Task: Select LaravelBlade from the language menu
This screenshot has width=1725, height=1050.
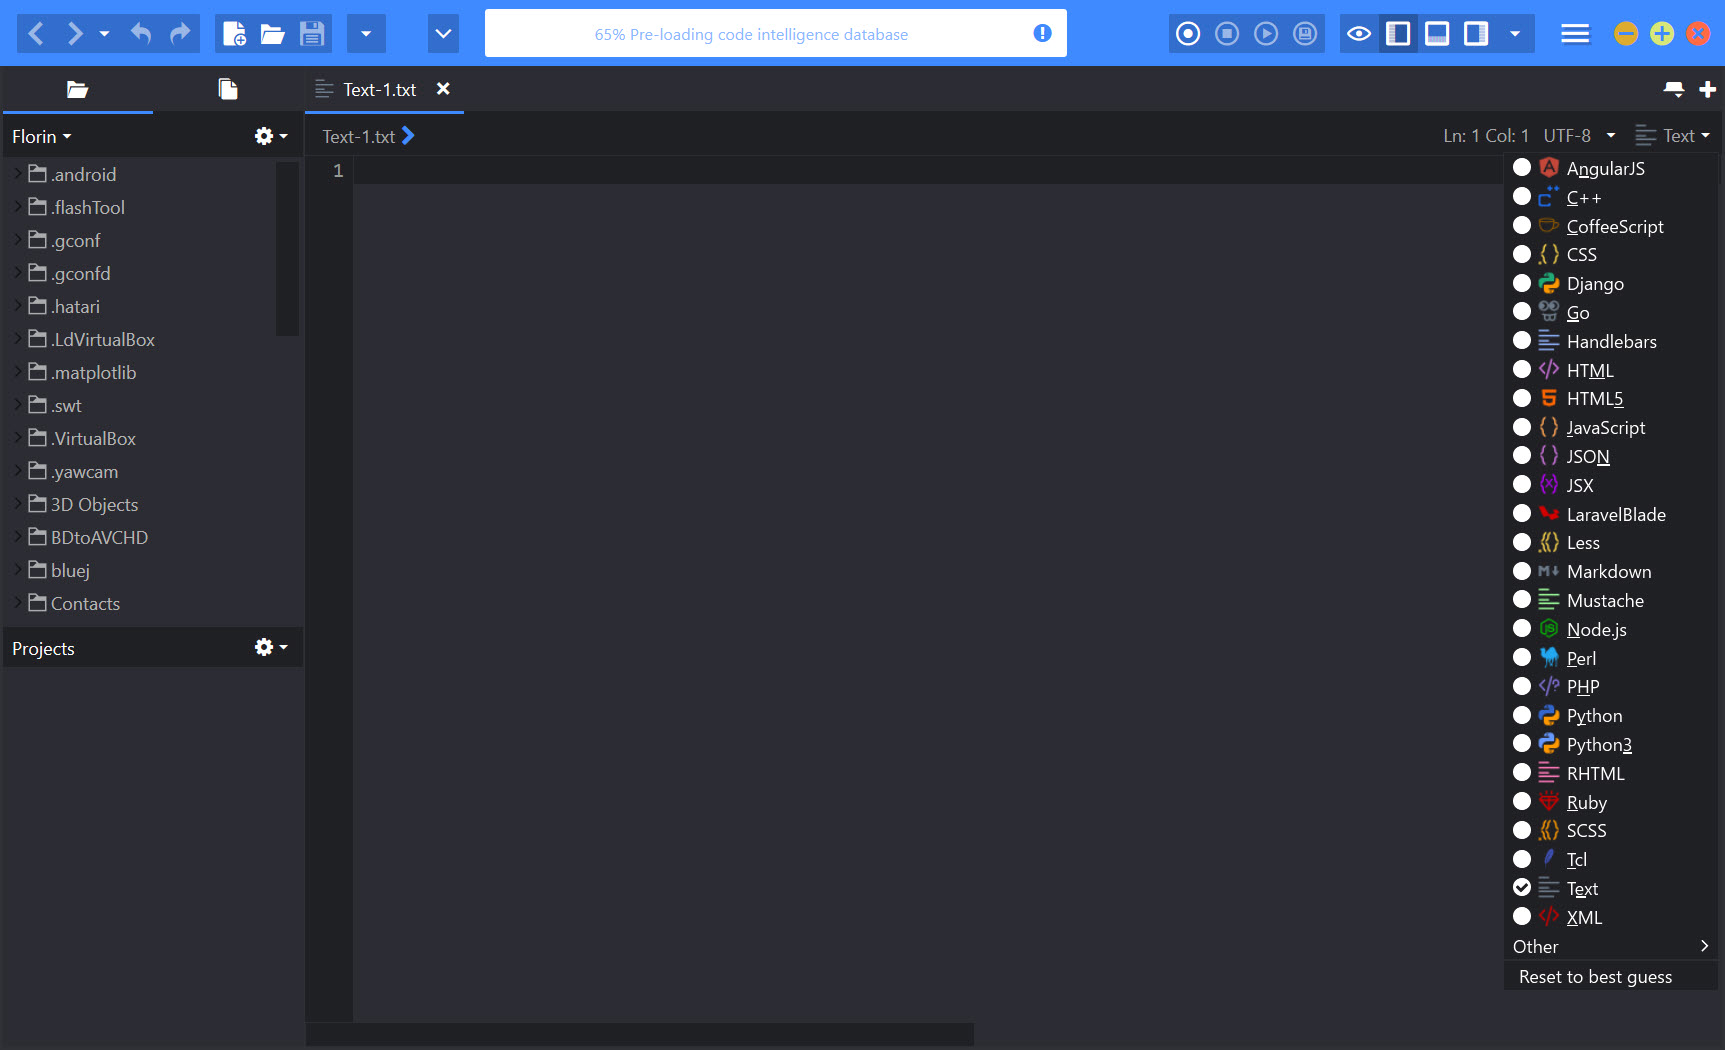Action: click(x=1610, y=515)
